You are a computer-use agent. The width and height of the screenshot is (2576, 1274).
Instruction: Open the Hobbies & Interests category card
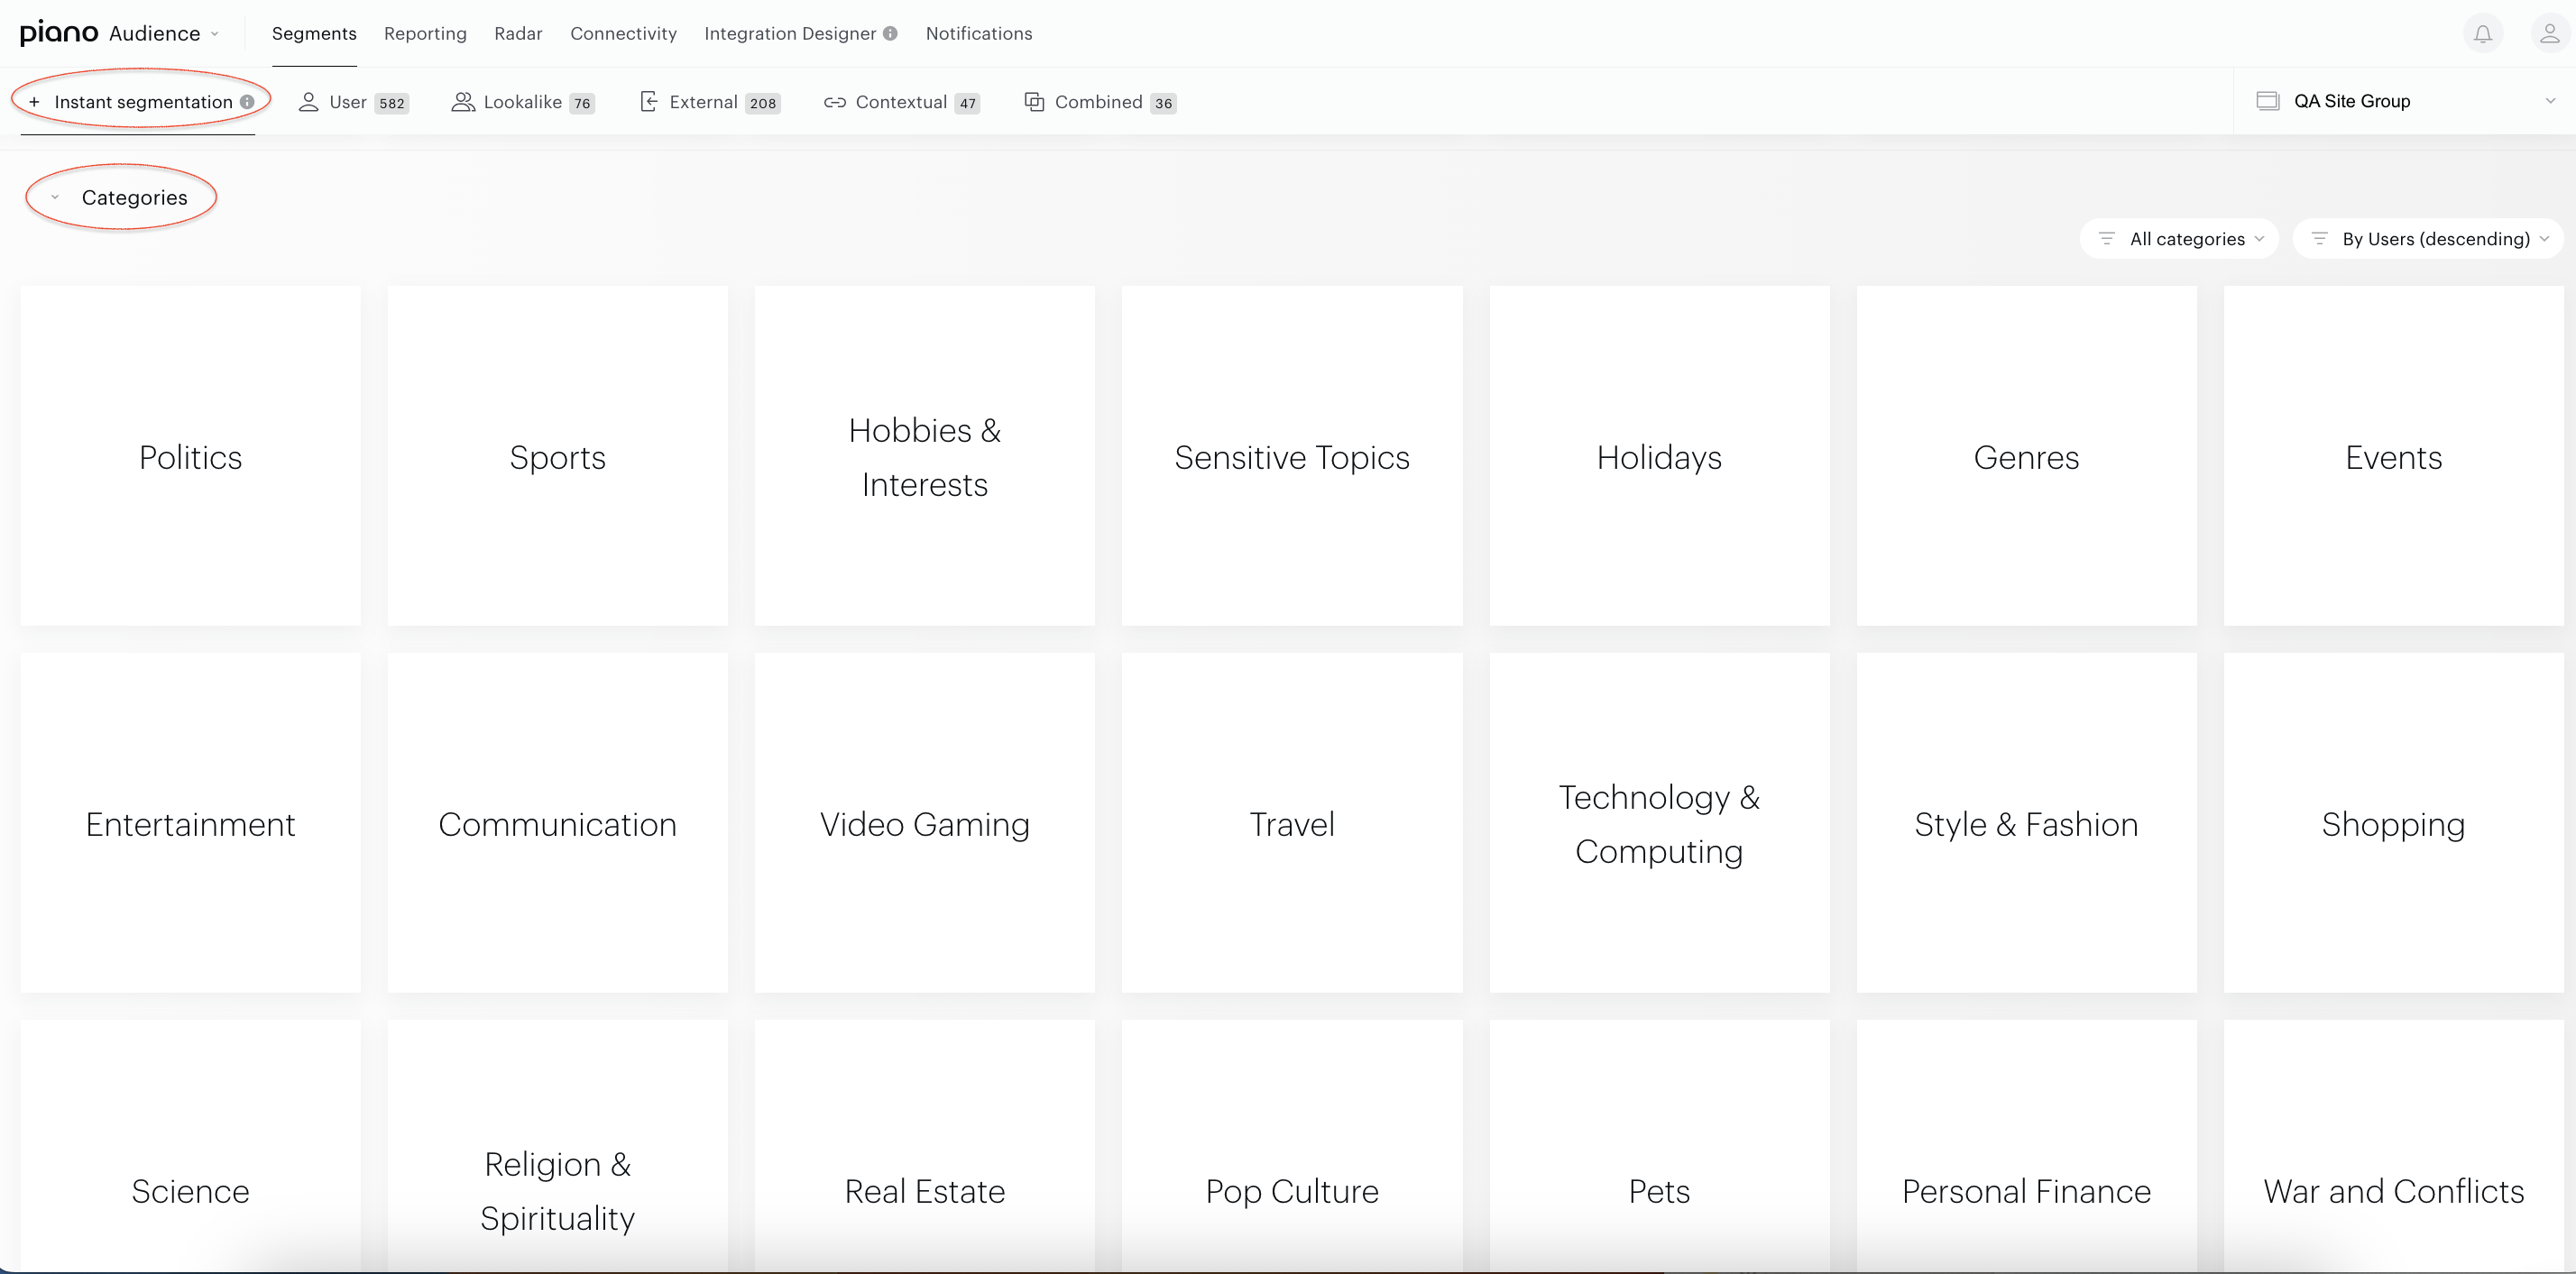[x=924, y=456]
